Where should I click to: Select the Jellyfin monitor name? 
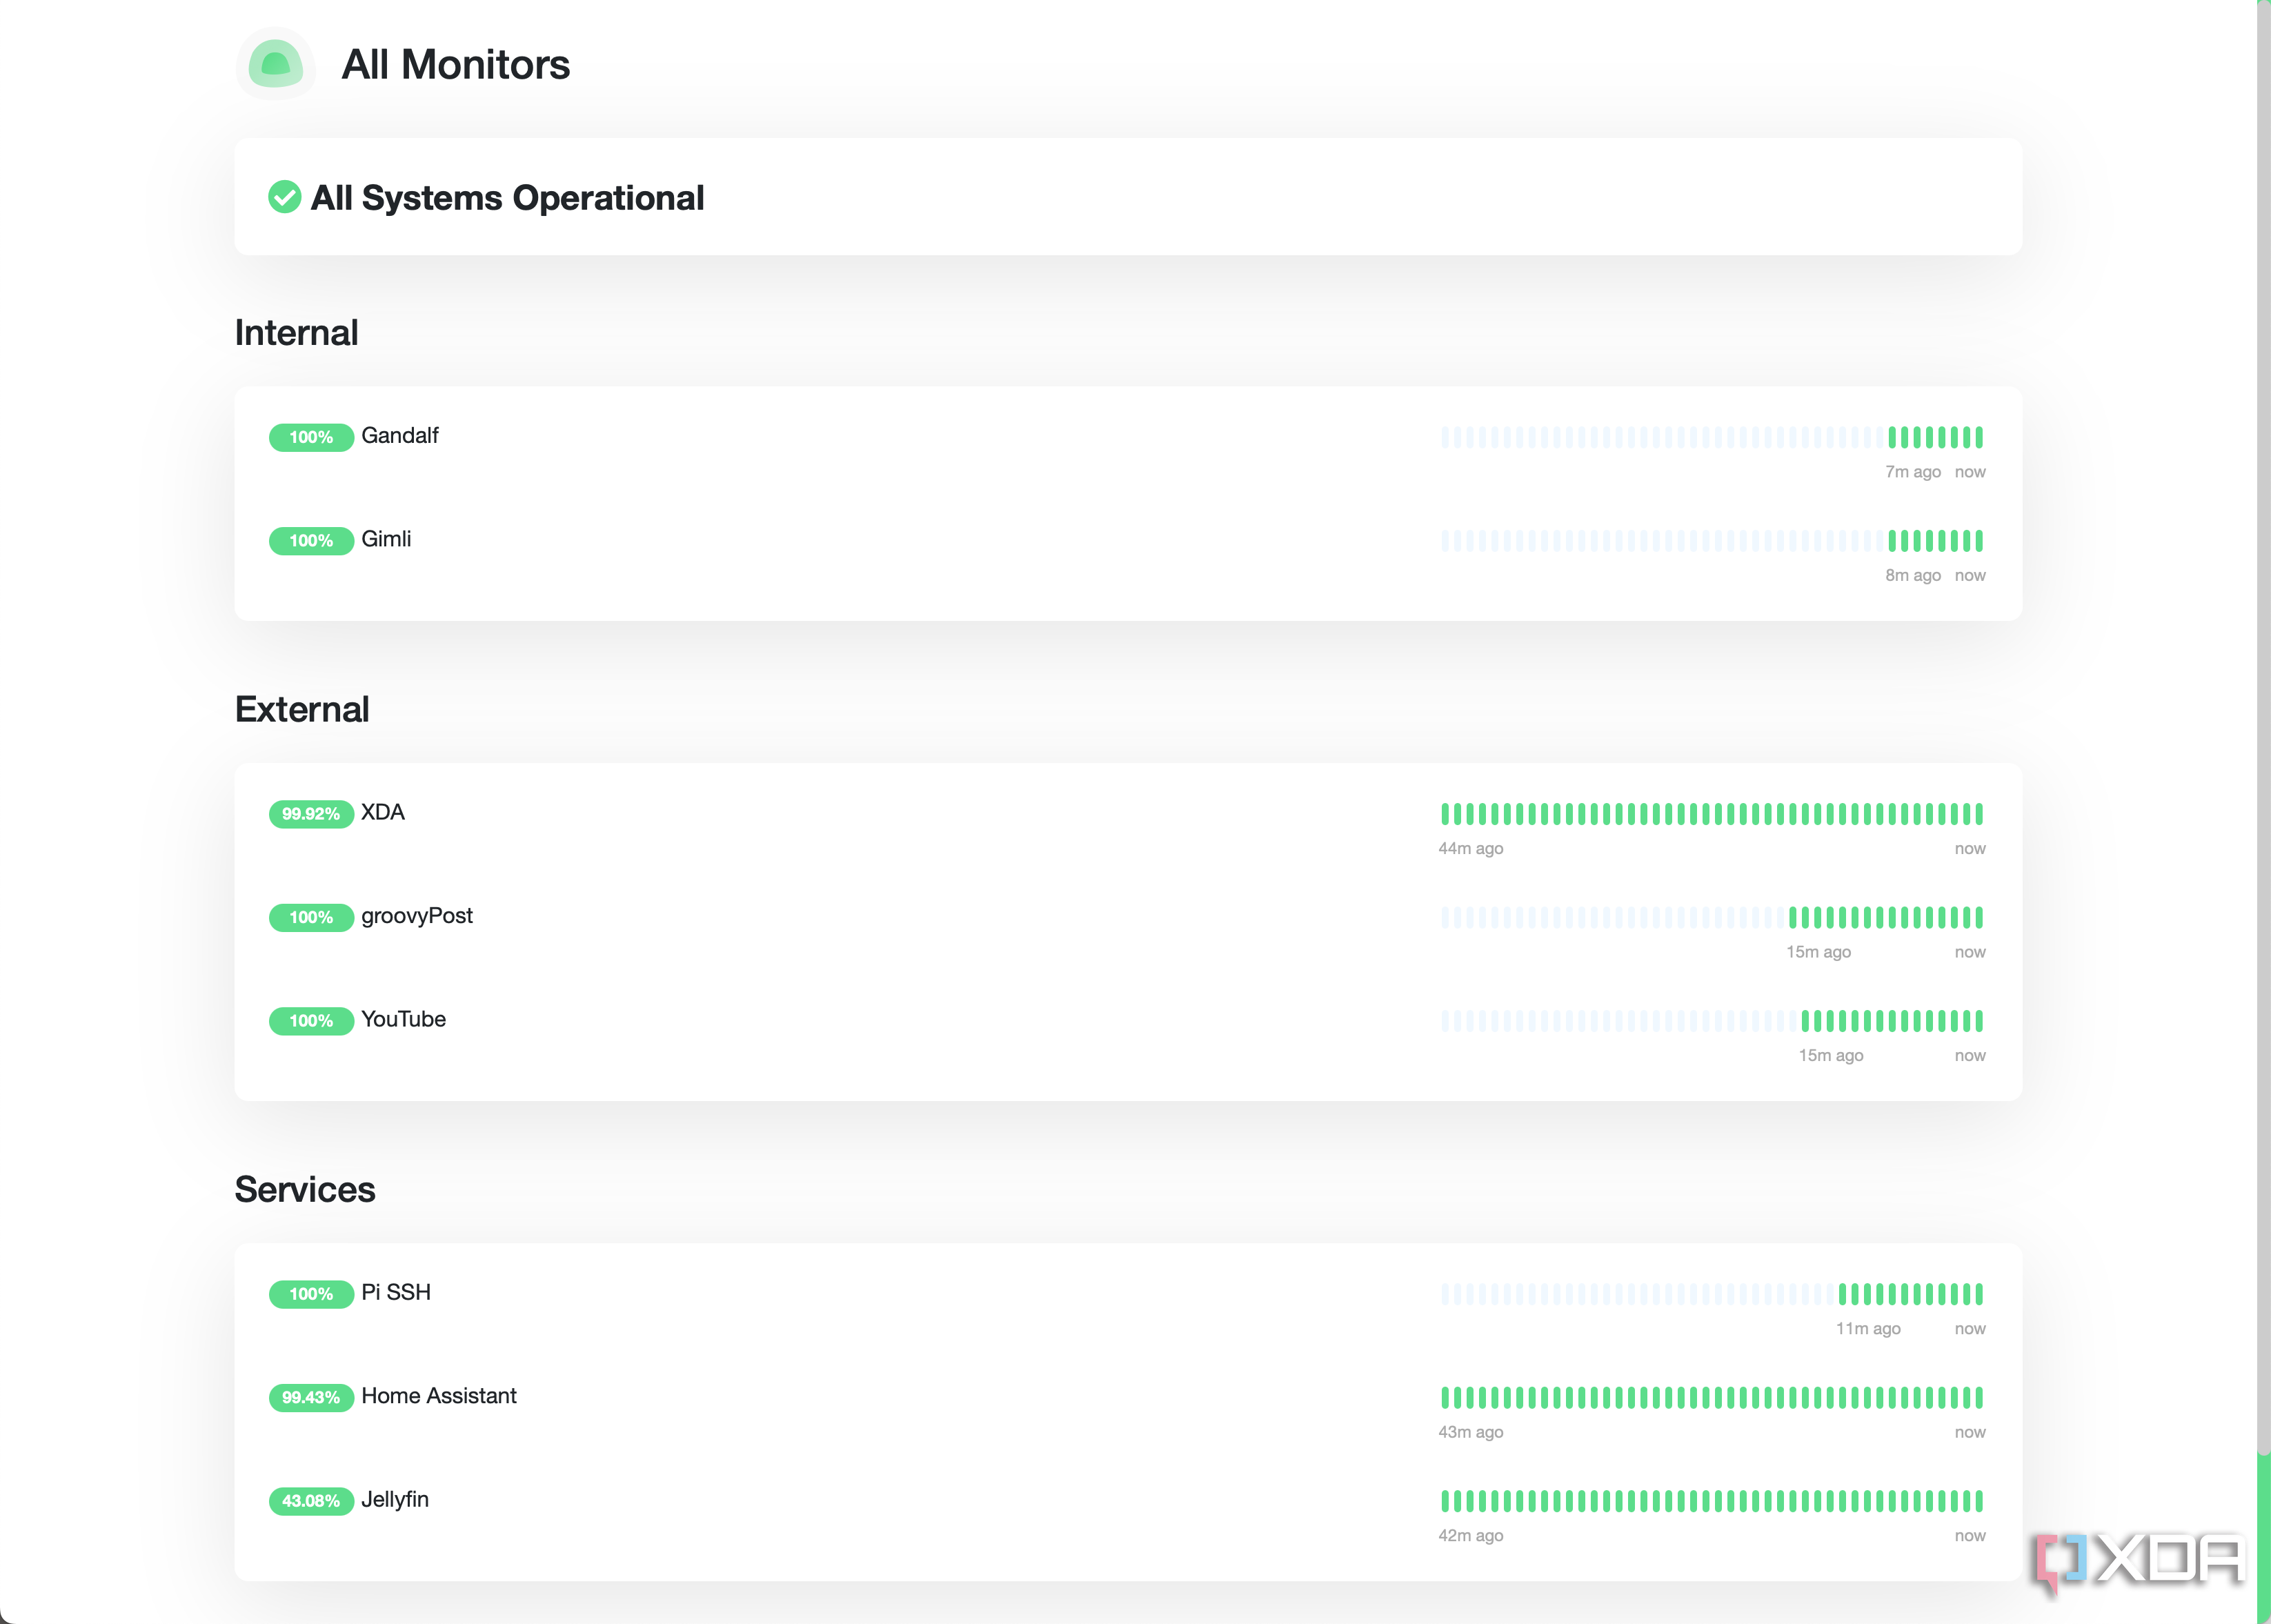395,1500
